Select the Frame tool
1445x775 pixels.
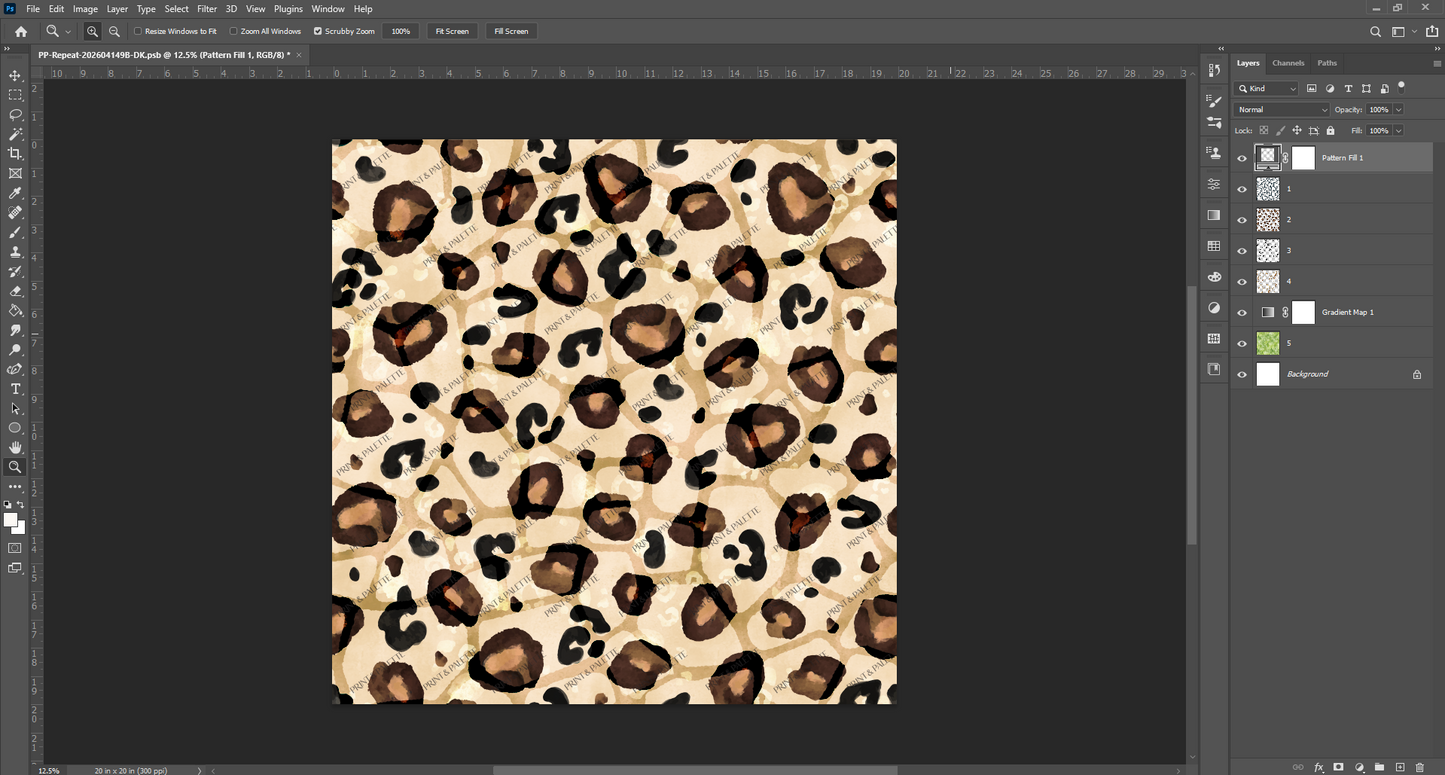15,173
